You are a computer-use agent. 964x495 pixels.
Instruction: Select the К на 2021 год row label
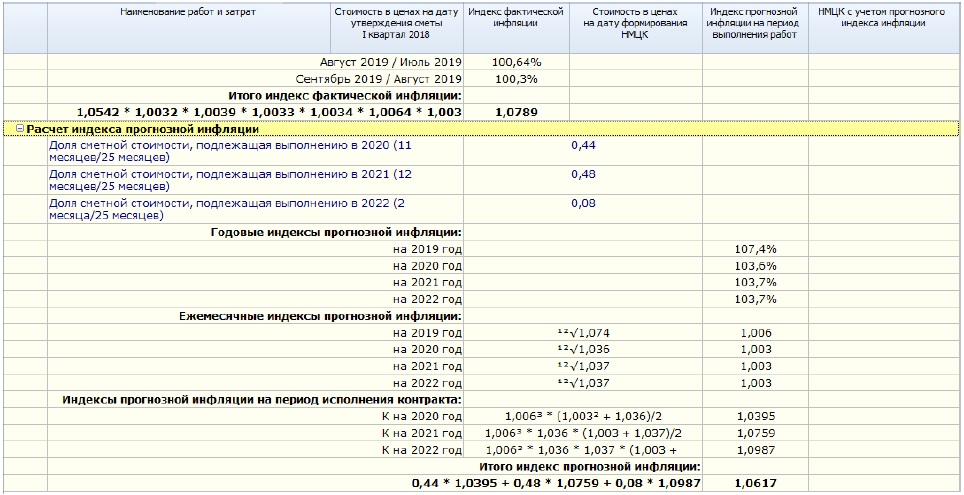pyautogui.click(x=422, y=432)
